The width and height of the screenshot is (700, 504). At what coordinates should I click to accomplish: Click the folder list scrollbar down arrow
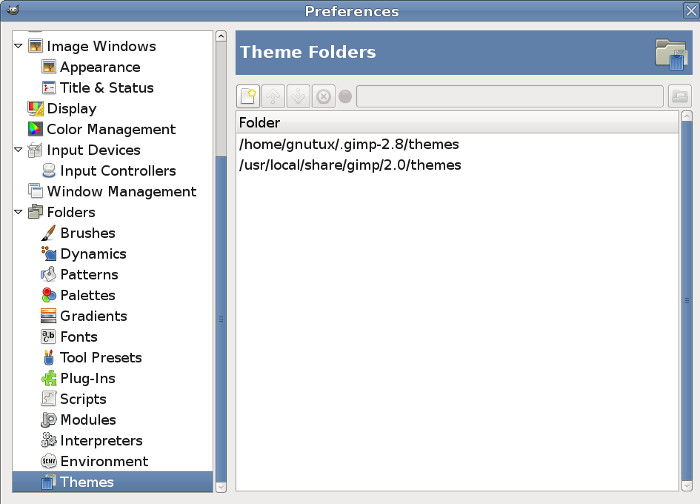click(x=687, y=485)
